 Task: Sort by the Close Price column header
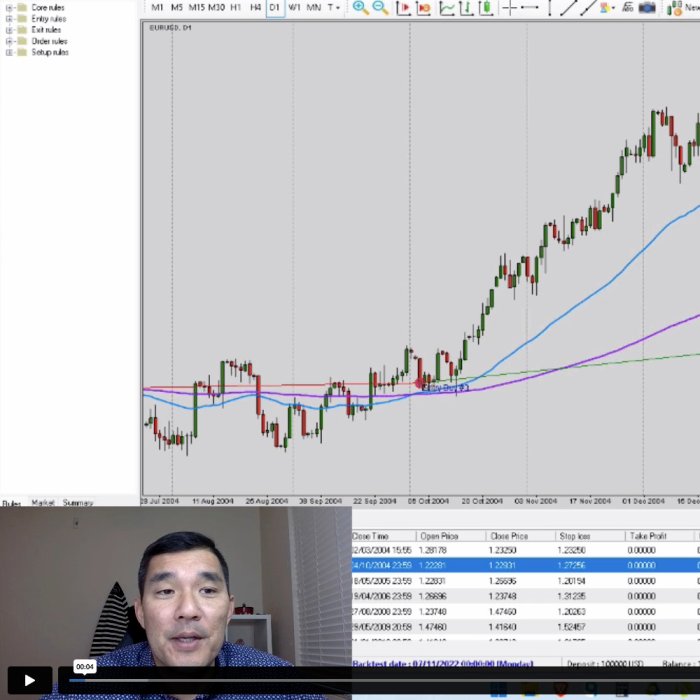pyautogui.click(x=521, y=536)
